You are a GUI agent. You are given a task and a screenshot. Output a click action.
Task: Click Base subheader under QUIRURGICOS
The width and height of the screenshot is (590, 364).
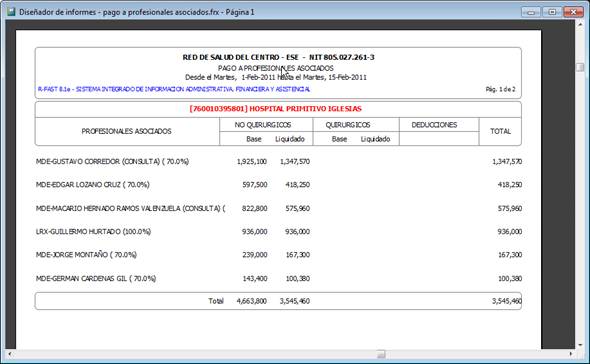click(339, 139)
